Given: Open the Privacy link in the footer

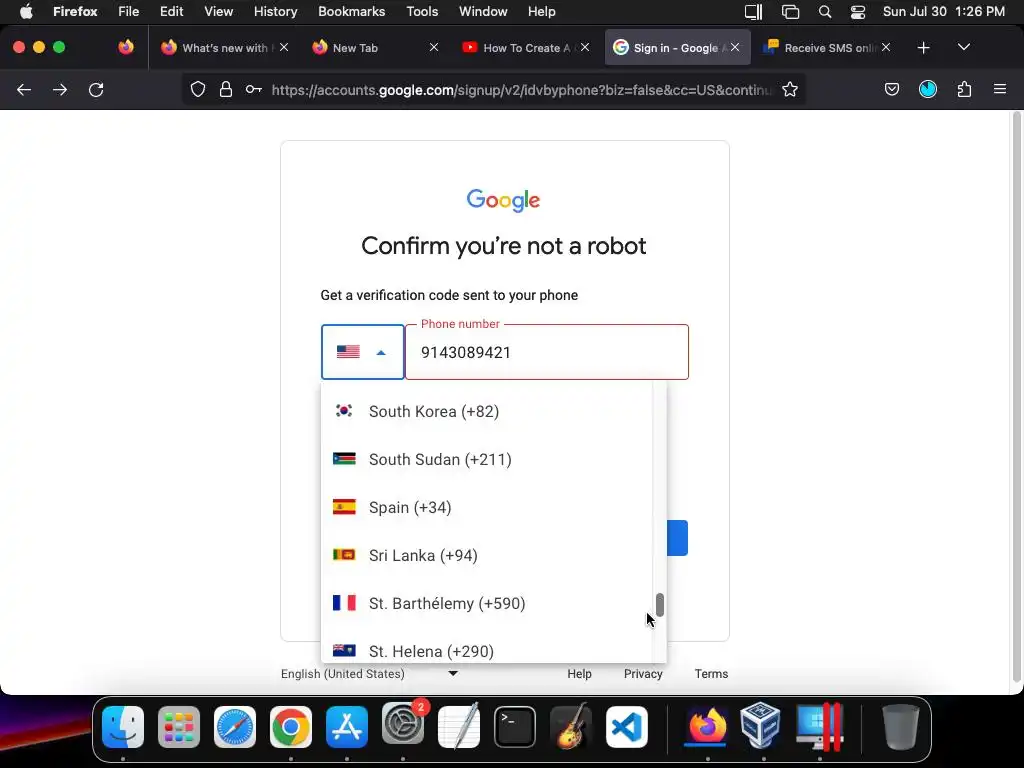Looking at the screenshot, I should (x=643, y=673).
